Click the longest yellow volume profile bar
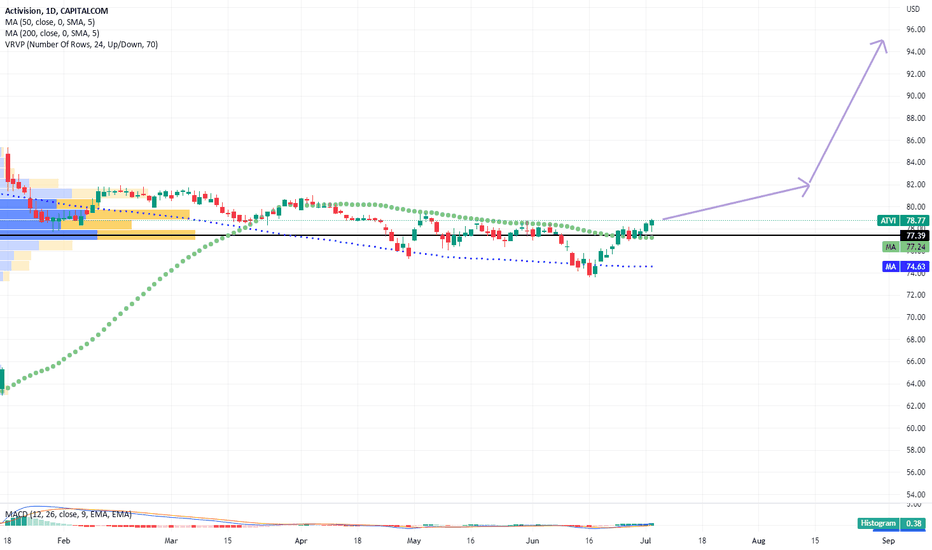932x550 pixels. click(146, 235)
